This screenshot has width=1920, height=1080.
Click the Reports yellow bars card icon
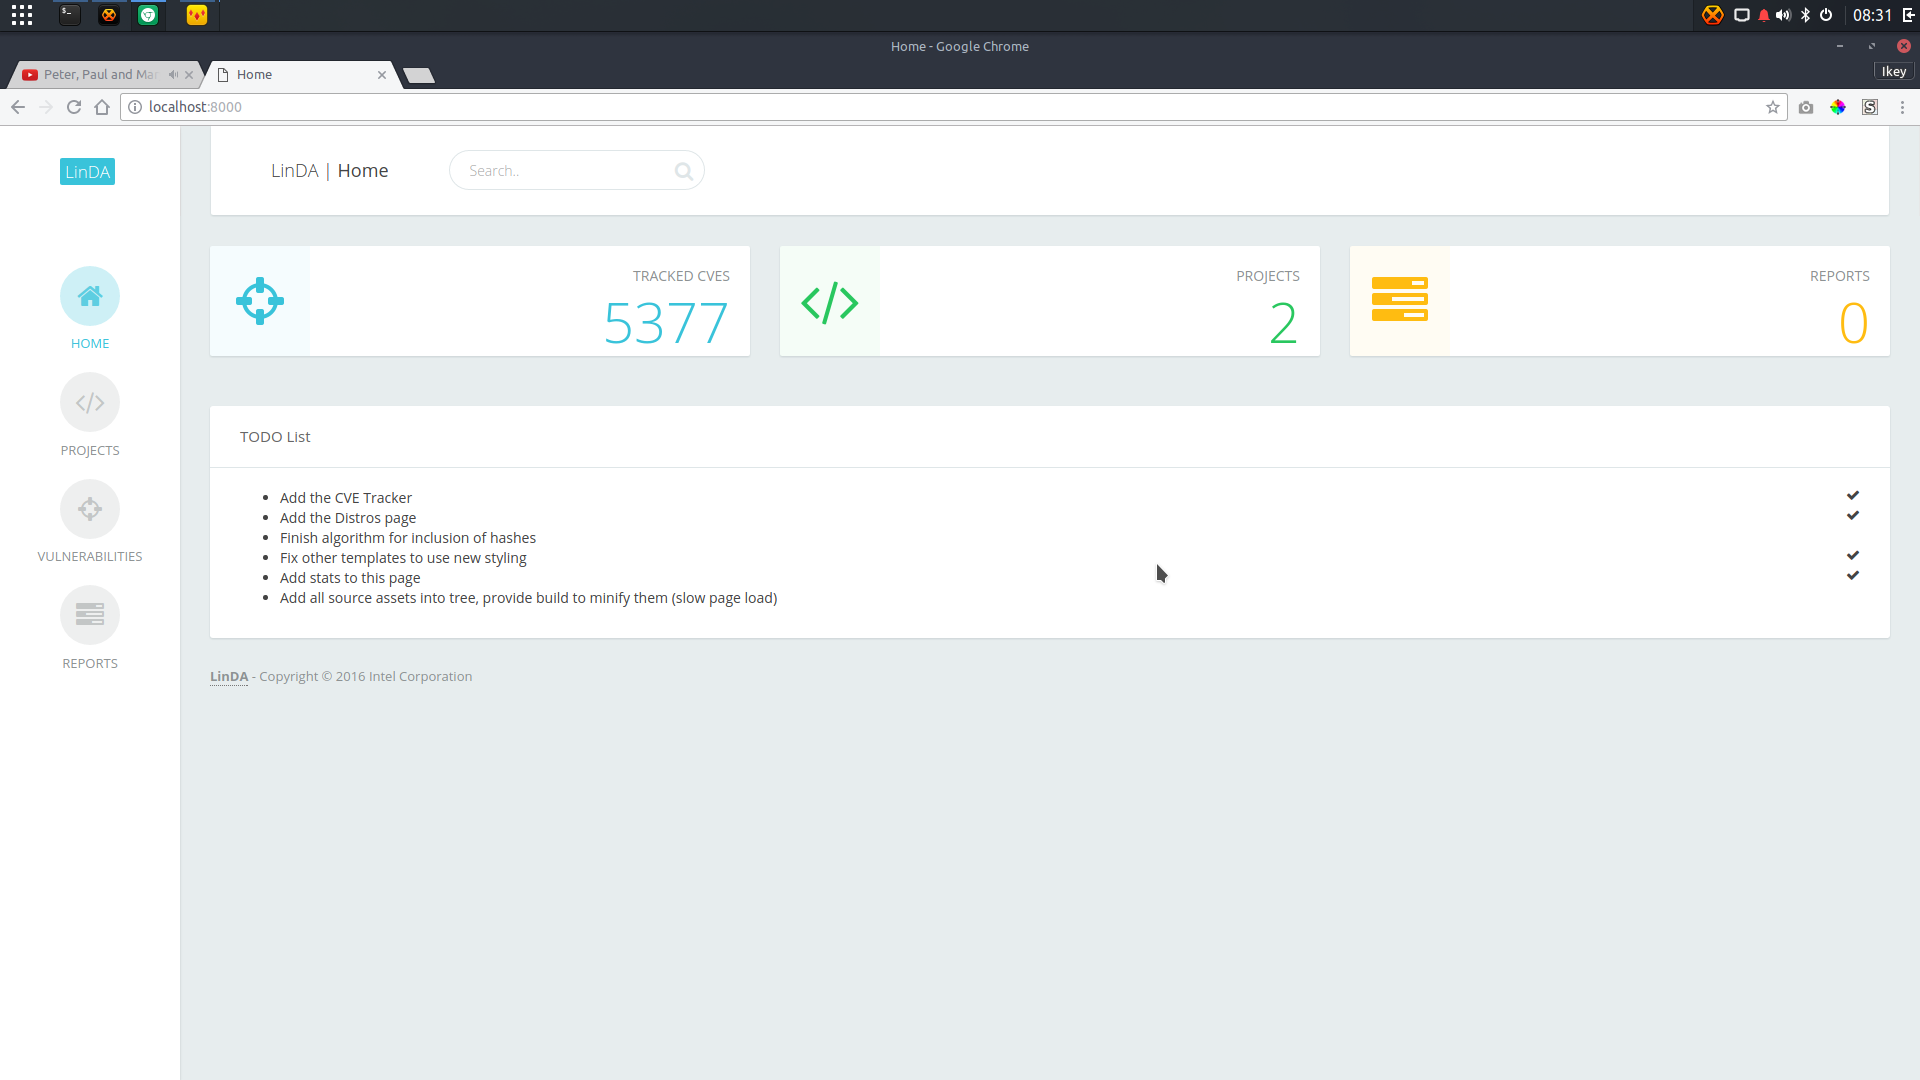pos(1400,299)
